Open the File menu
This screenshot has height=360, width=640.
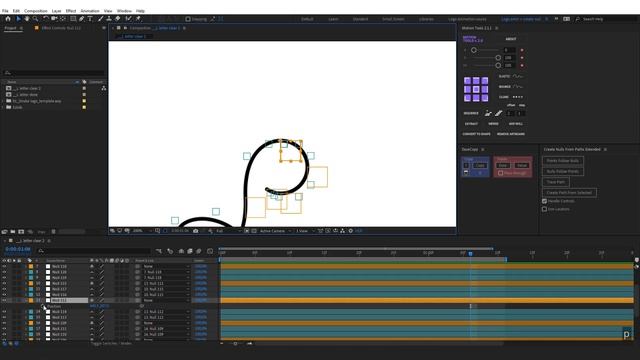point(5,11)
